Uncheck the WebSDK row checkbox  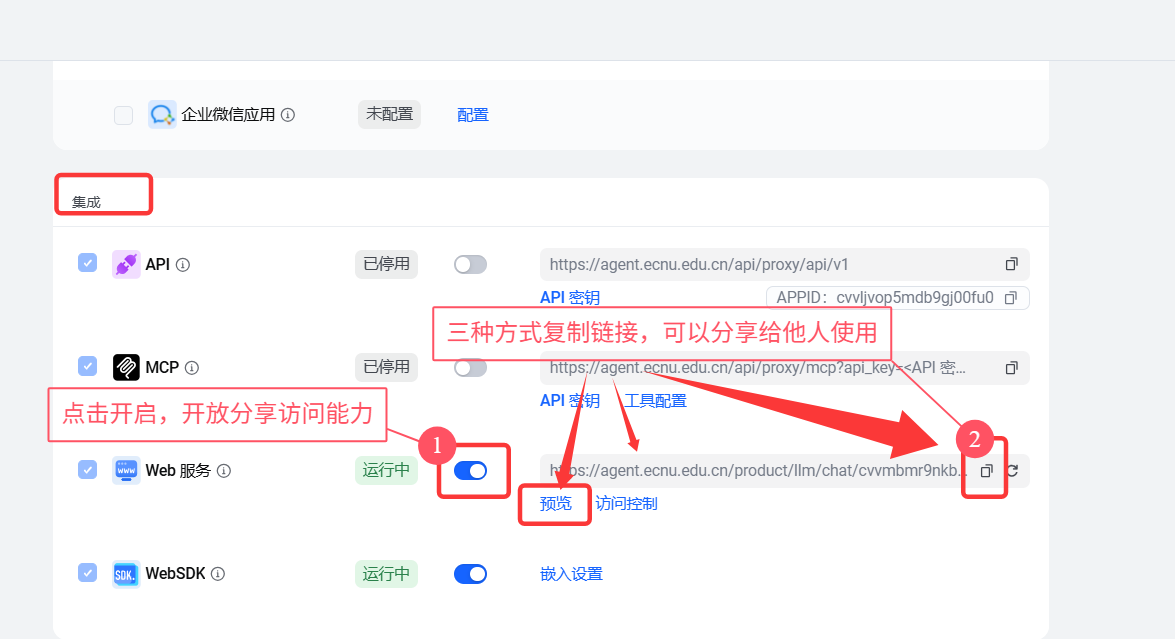pos(87,573)
